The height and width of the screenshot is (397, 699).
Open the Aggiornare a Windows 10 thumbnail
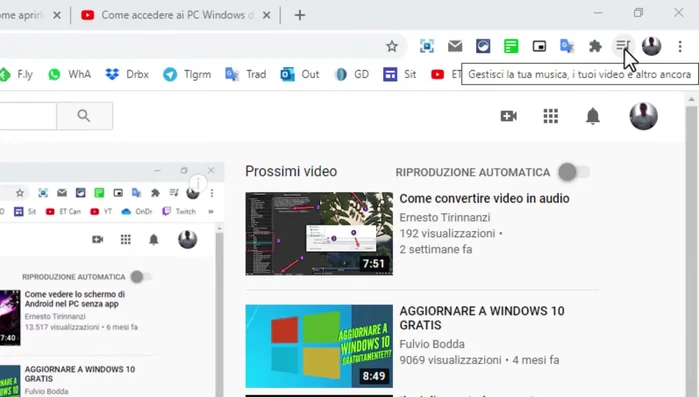[x=319, y=346]
